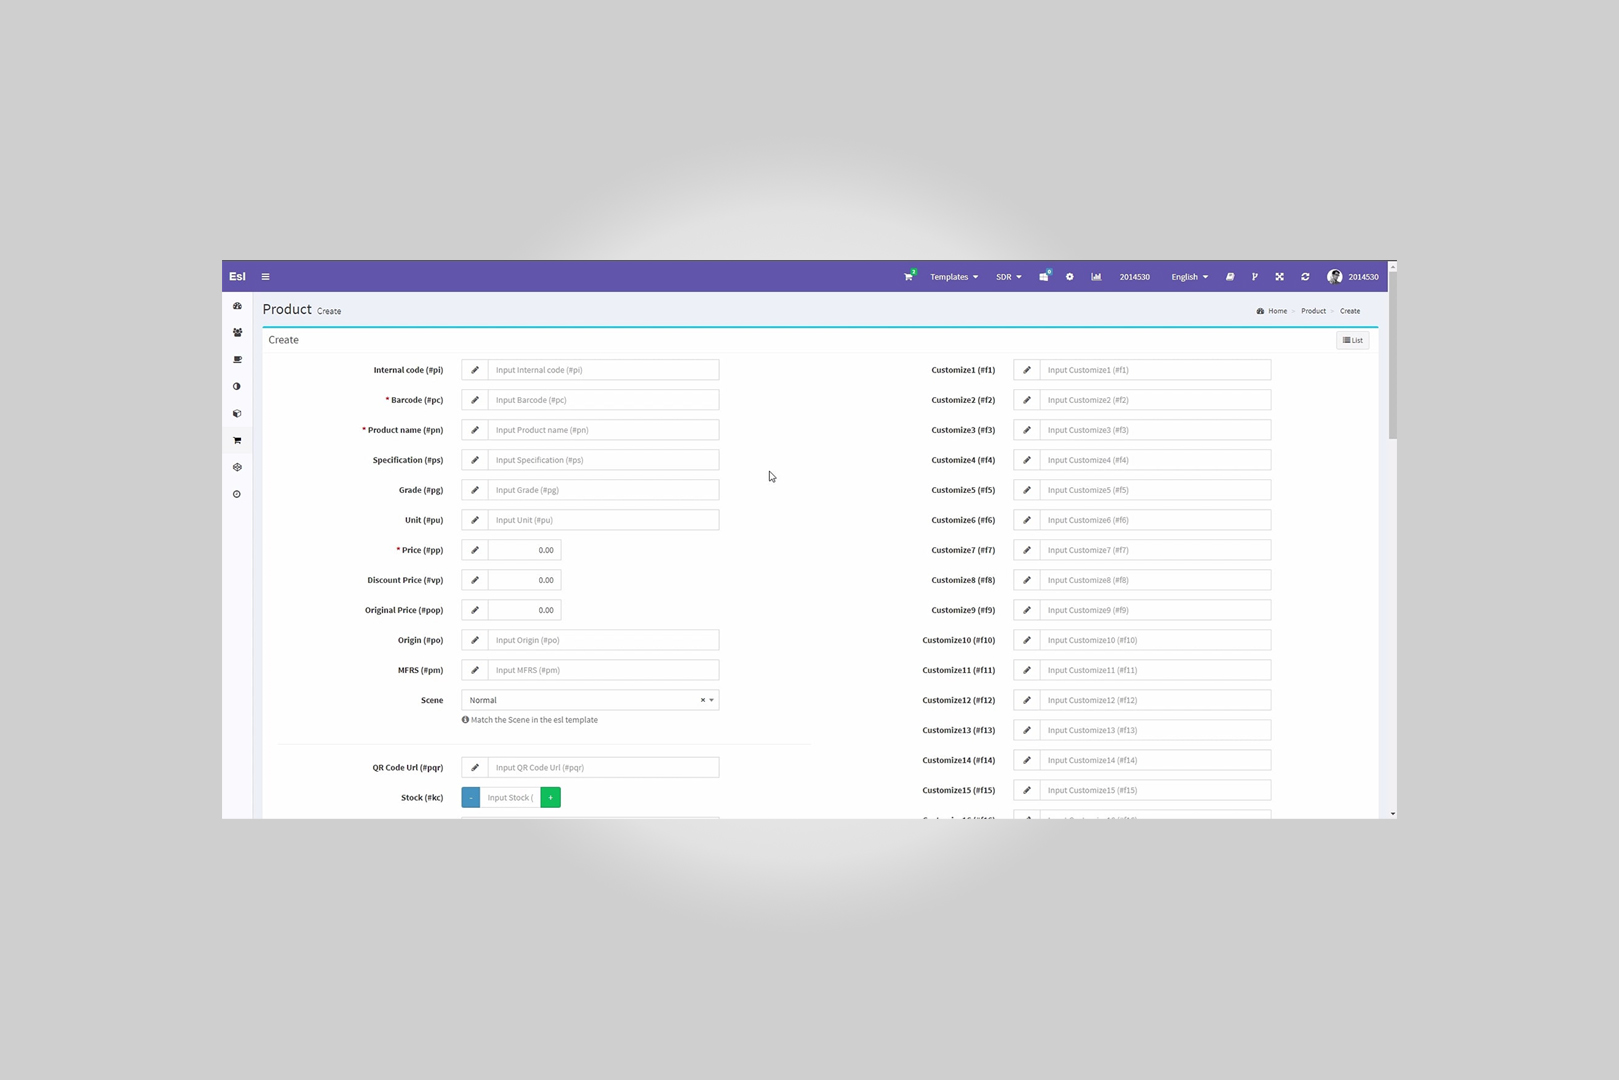Click pencil icon beside Customize1 field
The height and width of the screenshot is (1080, 1619).
1027,370
